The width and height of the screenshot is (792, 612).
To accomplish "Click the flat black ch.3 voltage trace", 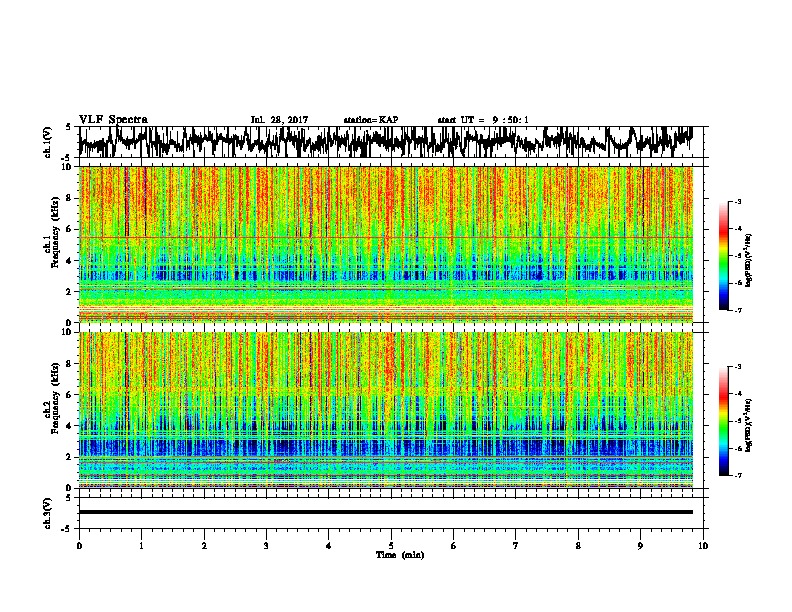I will [x=386, y=512].
